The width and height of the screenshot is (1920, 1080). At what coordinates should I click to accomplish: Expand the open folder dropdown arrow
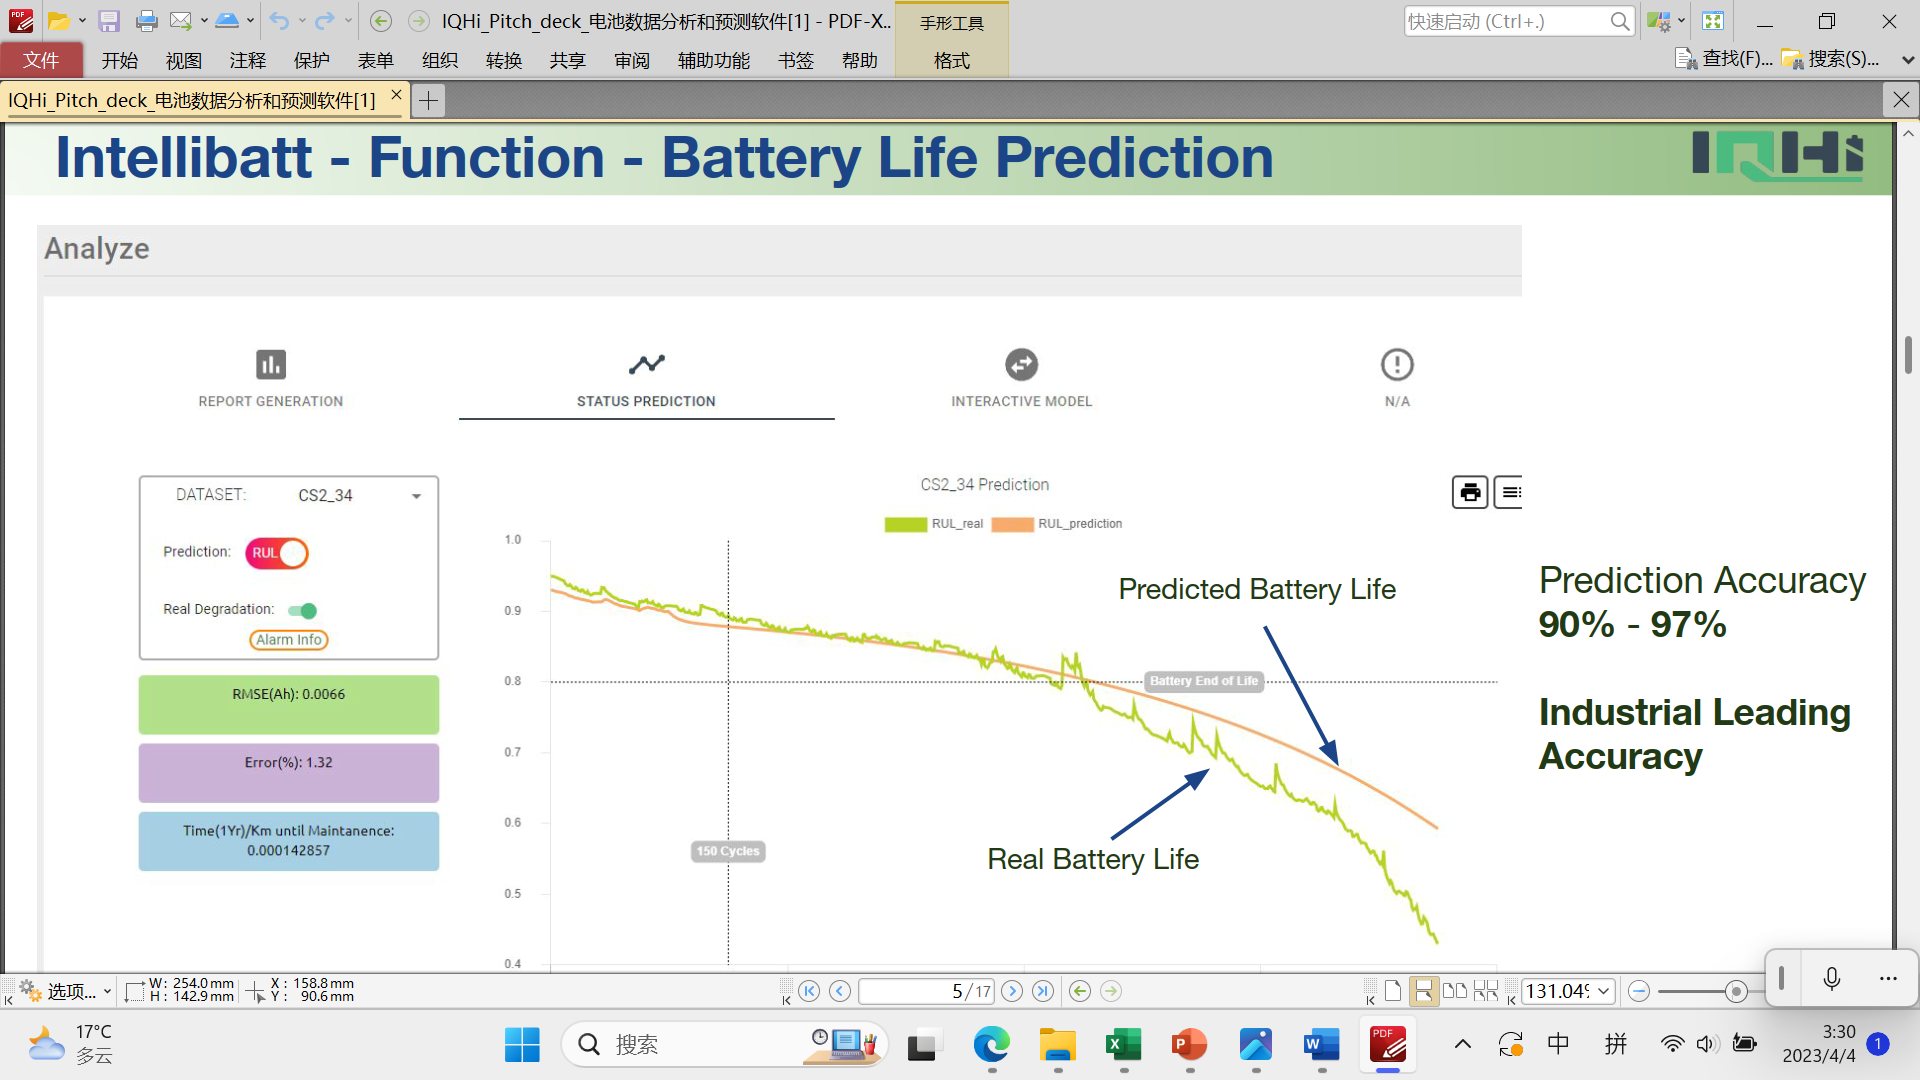click(82, 21)
